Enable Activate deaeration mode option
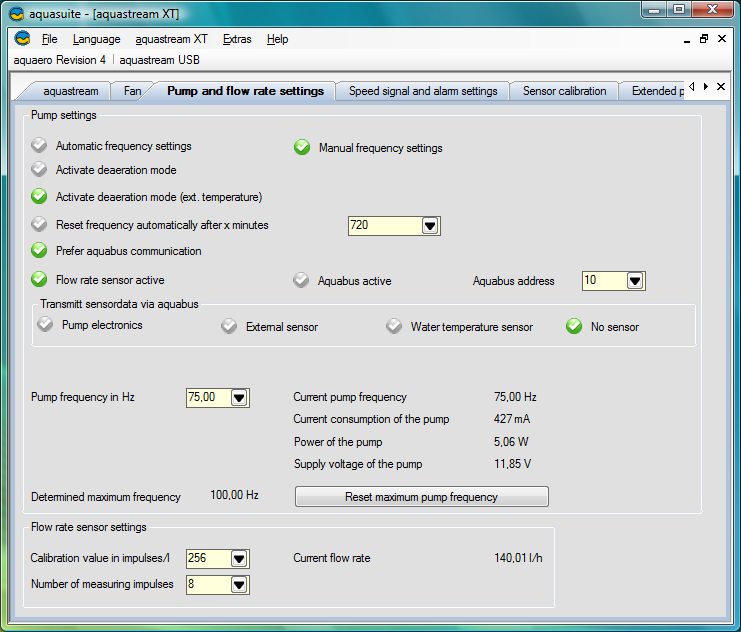The height and width of the screenshot is (632, 741). tap(39, 169)
